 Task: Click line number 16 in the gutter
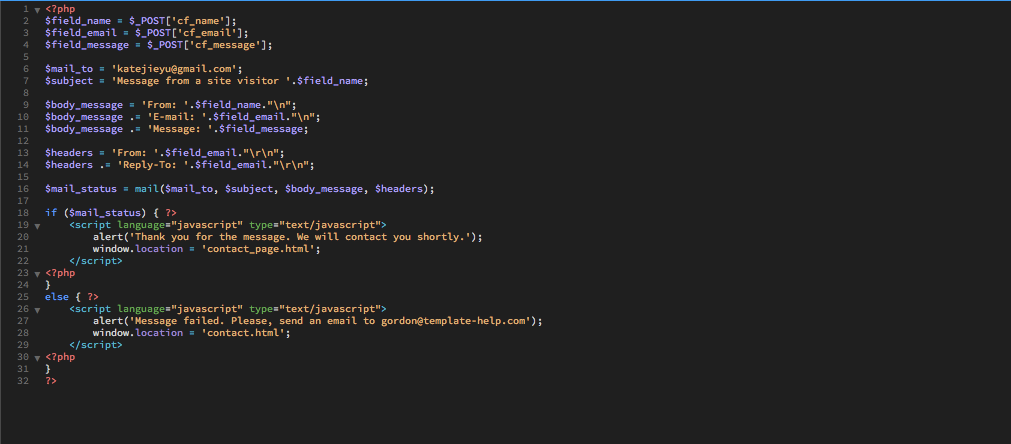[23, 189]
